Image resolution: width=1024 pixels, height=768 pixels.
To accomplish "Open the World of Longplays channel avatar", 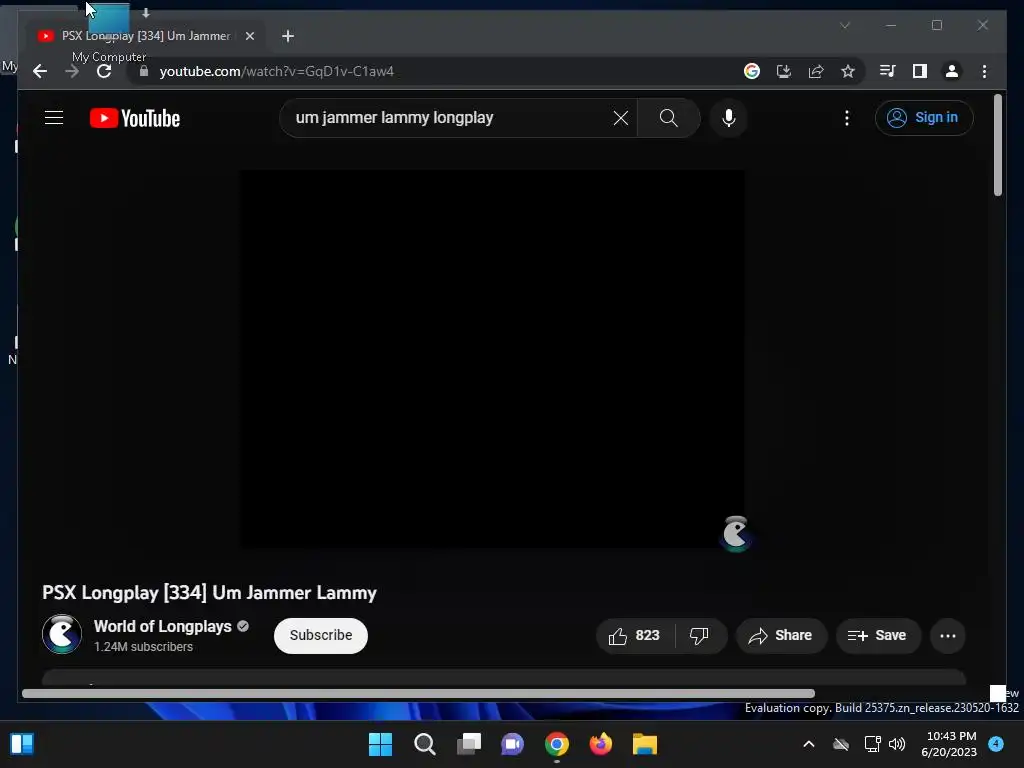I will (62, 635).
